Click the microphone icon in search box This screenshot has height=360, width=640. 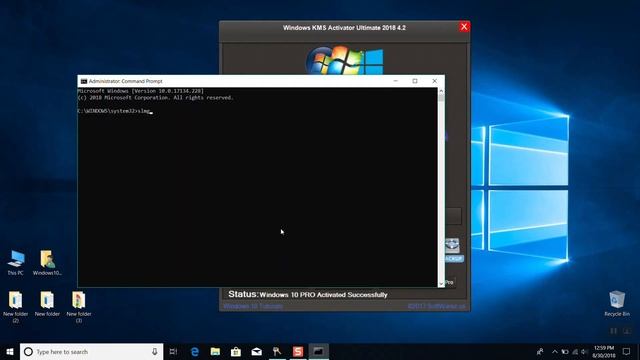(155, 351)
